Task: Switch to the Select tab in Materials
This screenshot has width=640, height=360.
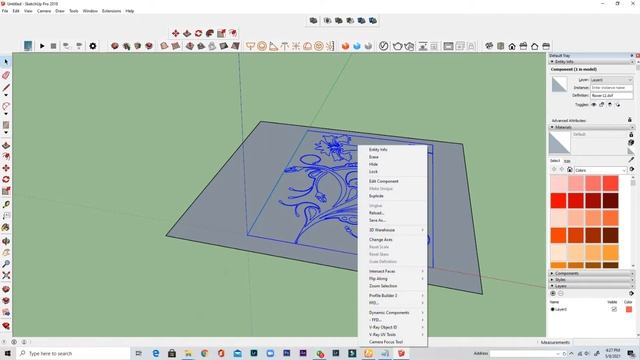Action: (x=555, y=161)
